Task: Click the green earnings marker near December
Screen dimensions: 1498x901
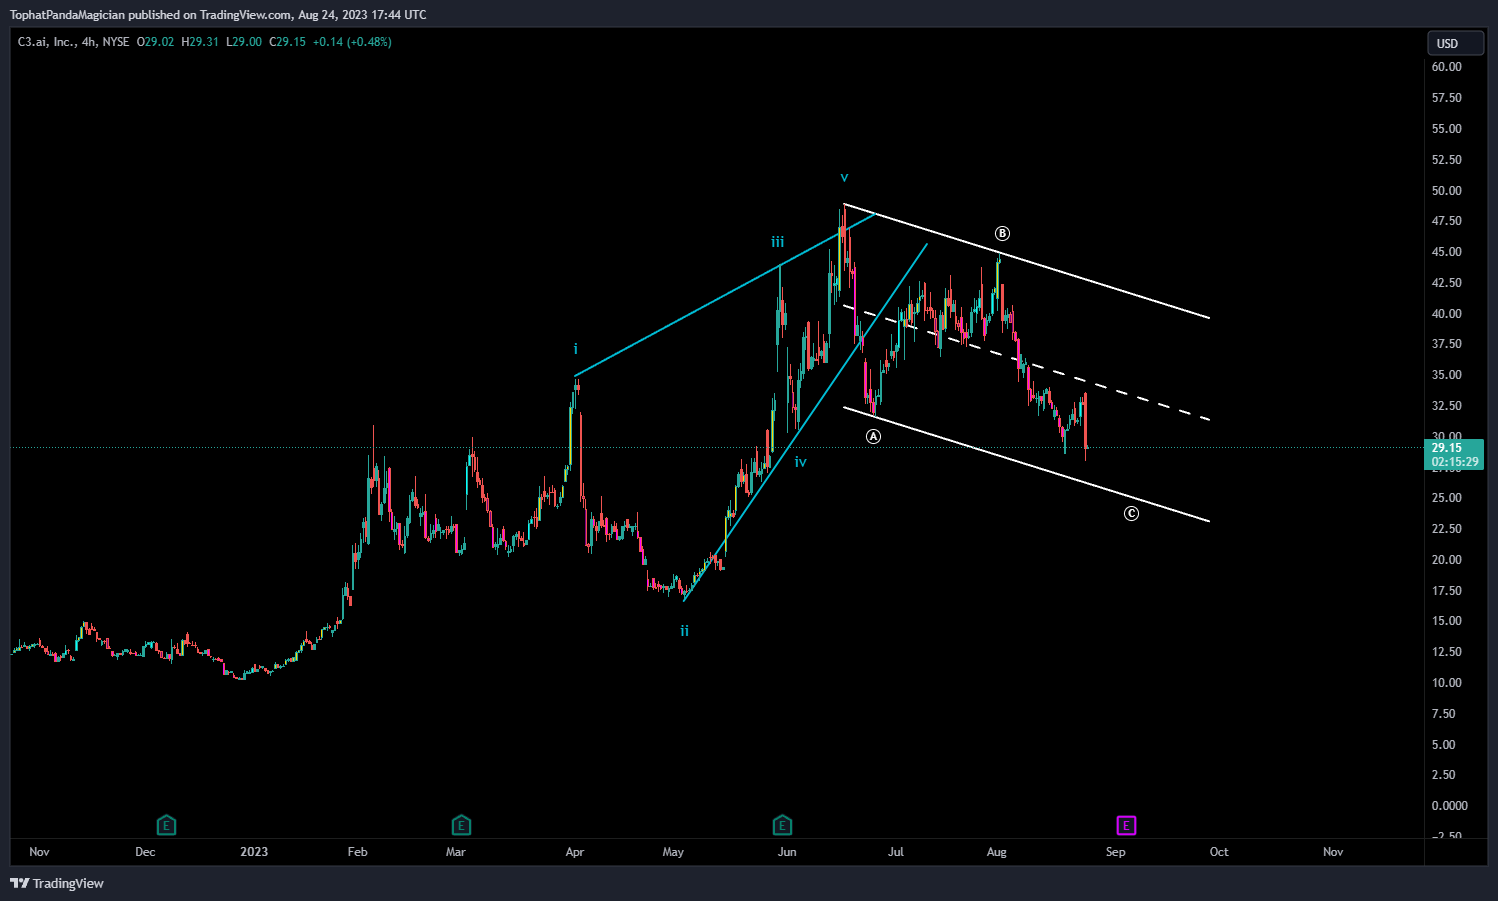Action: point(167,825)
